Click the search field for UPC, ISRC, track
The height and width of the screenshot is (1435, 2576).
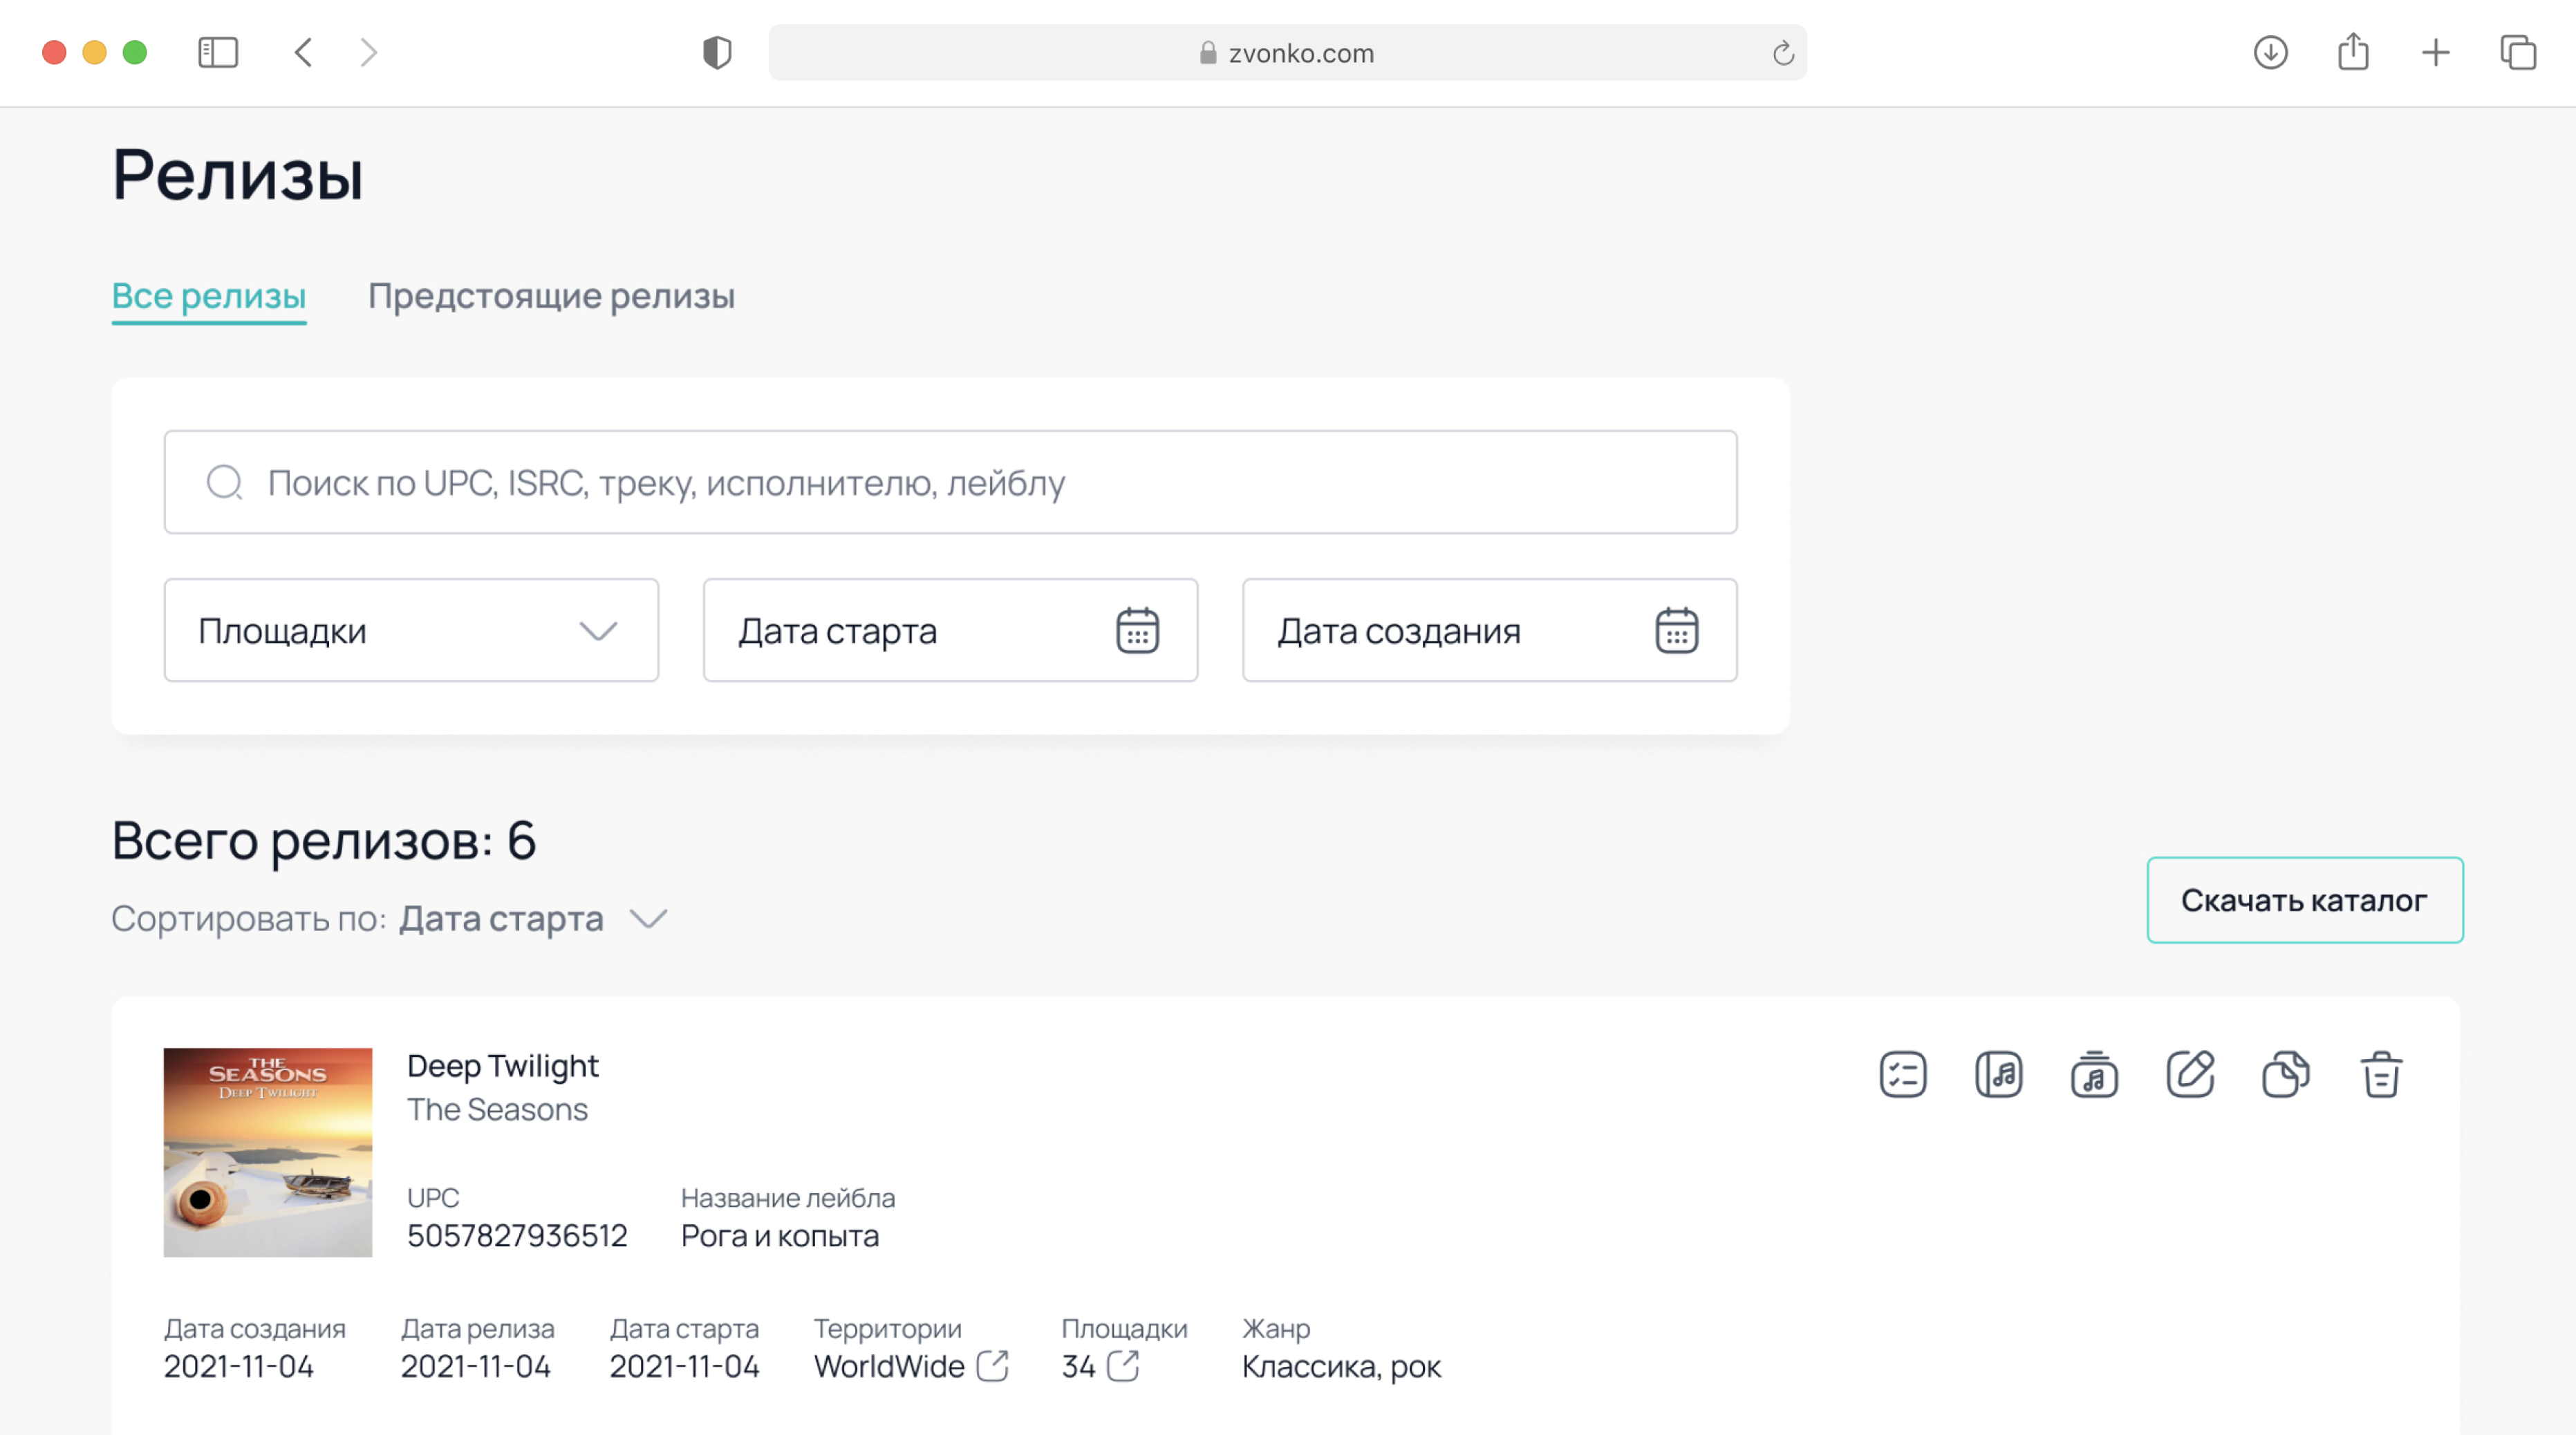pyautogui.click(x=950, y=483)
